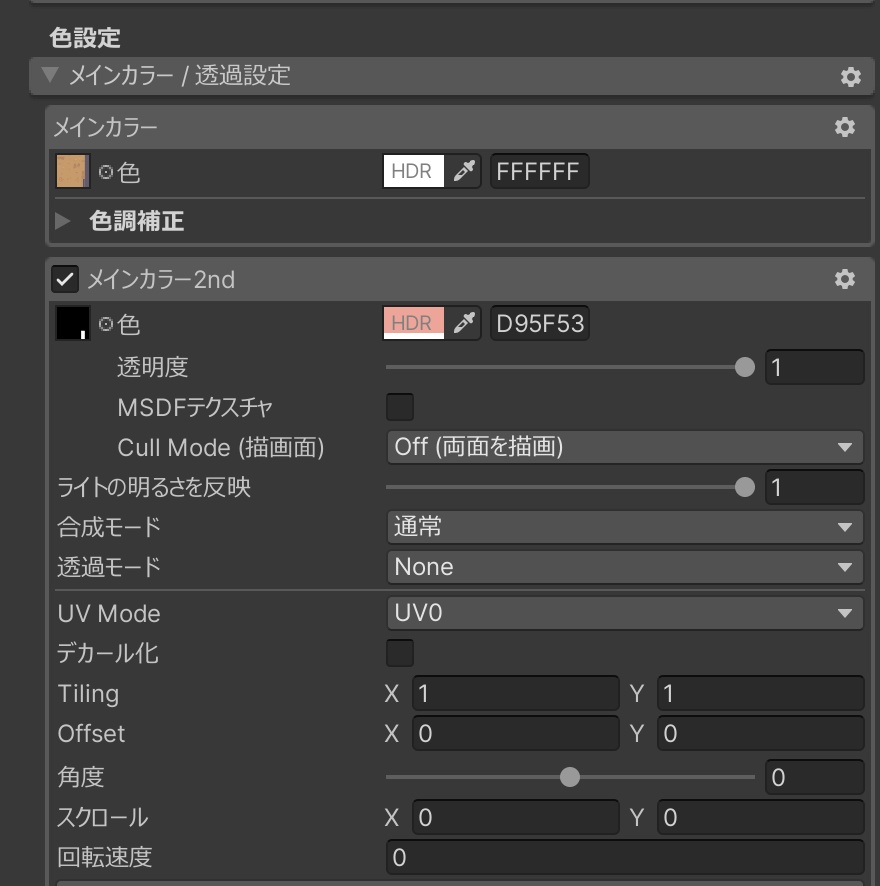Open the UV Mode dropdown

click(625, 613)
